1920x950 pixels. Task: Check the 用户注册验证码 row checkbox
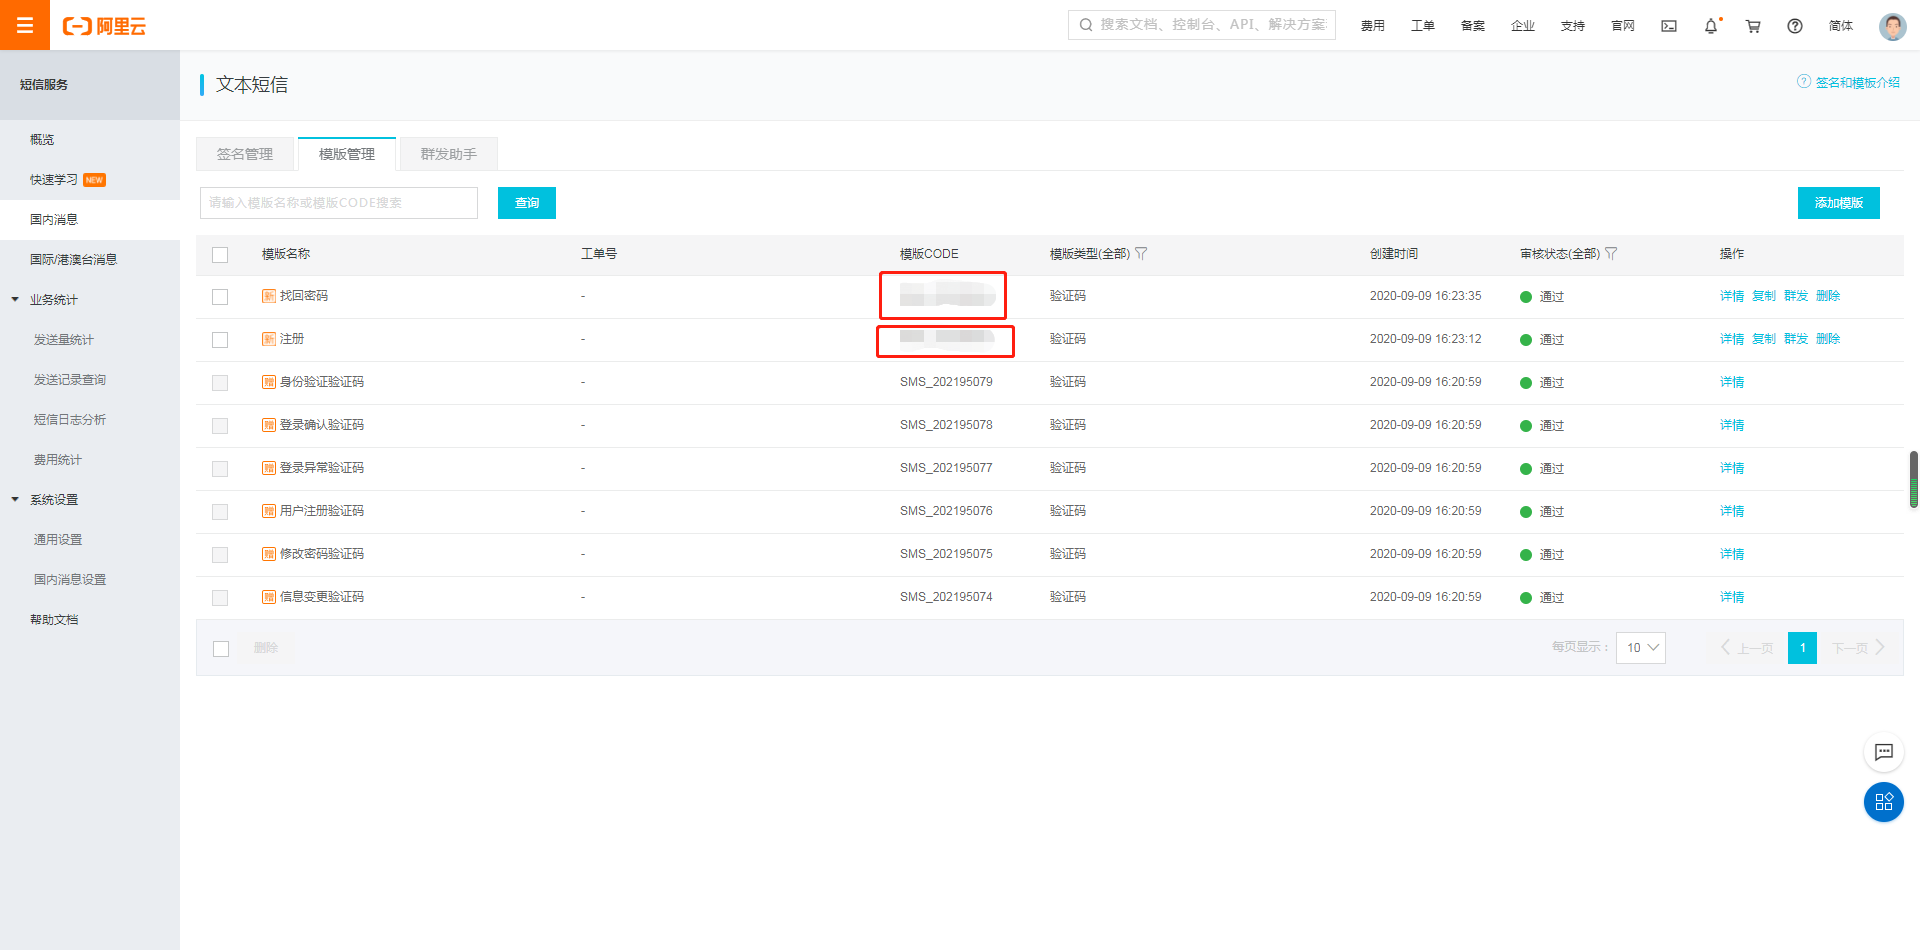coord(220,512)
